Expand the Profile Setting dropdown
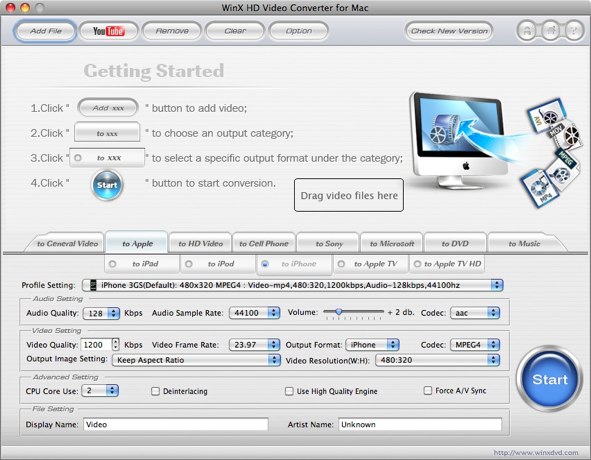This screenshot has width=591, height=460. (292, 285)
